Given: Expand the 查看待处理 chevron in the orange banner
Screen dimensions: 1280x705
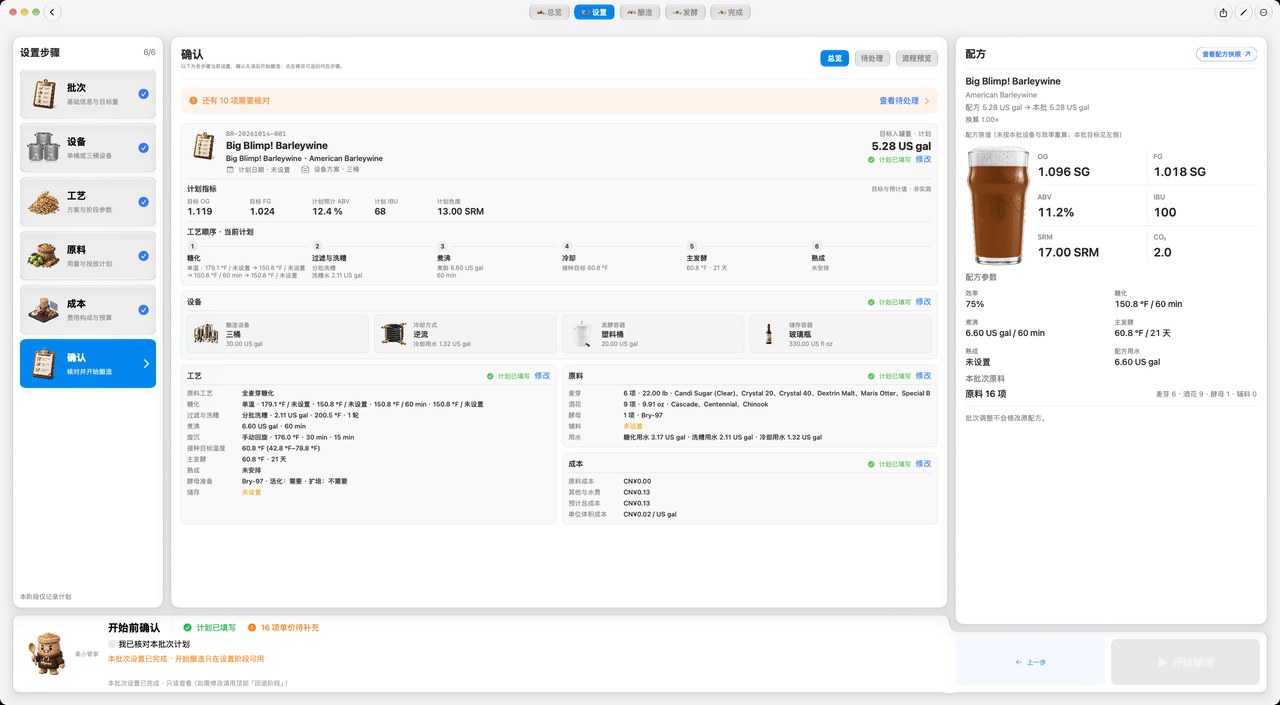Looking at the screenshot, I should click(927, 101).
